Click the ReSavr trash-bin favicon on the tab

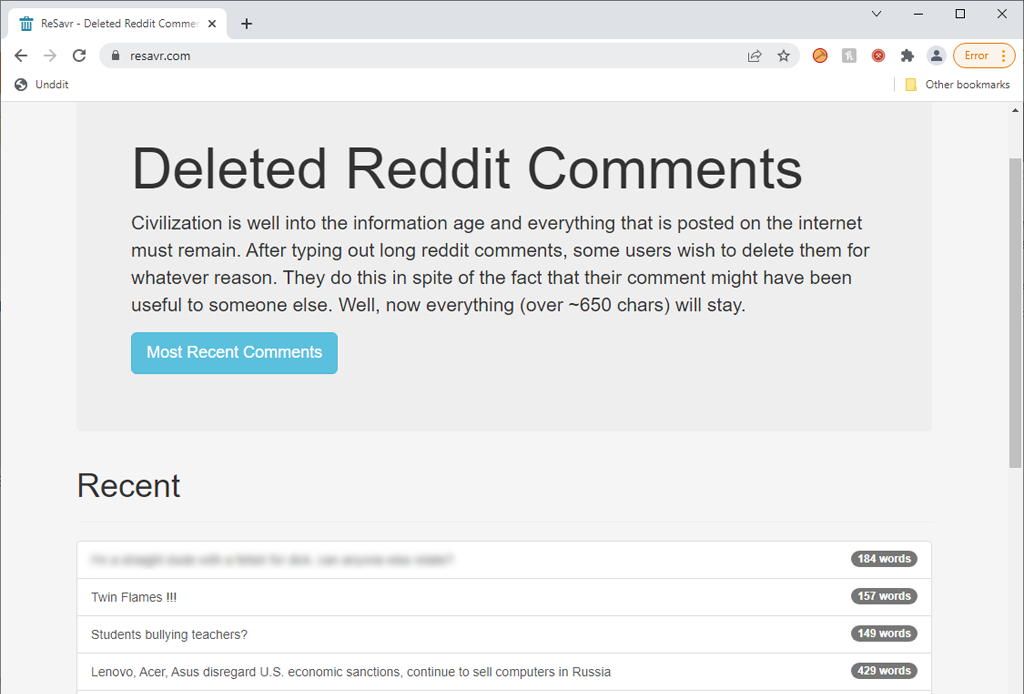point(25,22)
